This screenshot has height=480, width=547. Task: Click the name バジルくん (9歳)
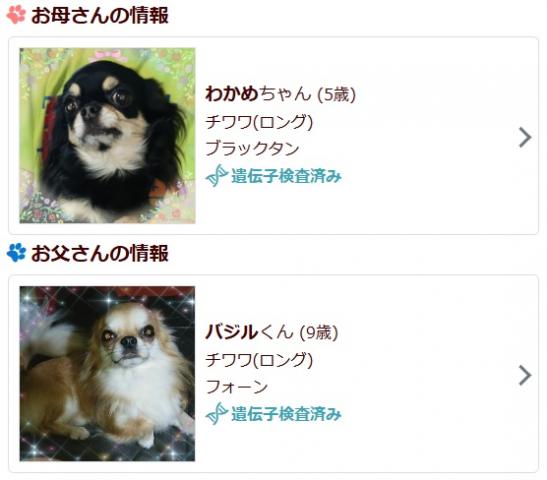pyautogui.click(x=272, y=332)
